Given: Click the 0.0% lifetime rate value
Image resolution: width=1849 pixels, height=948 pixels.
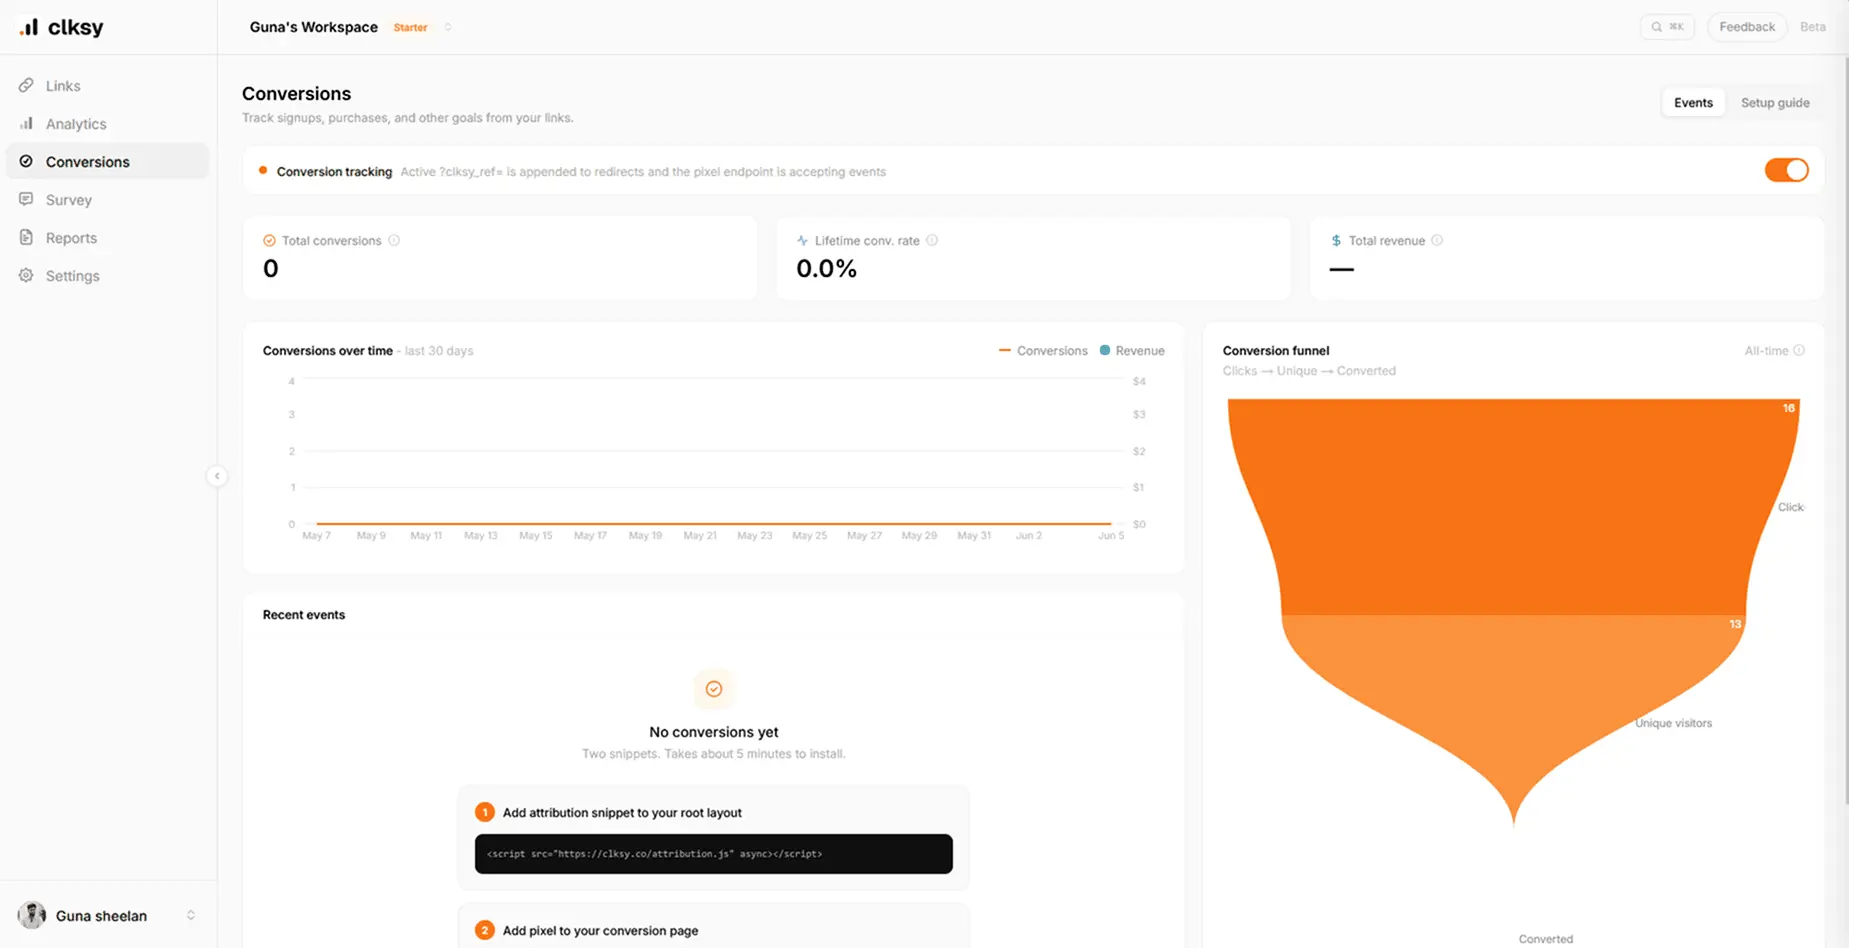Looking at the screenshot, I should 826,269.
